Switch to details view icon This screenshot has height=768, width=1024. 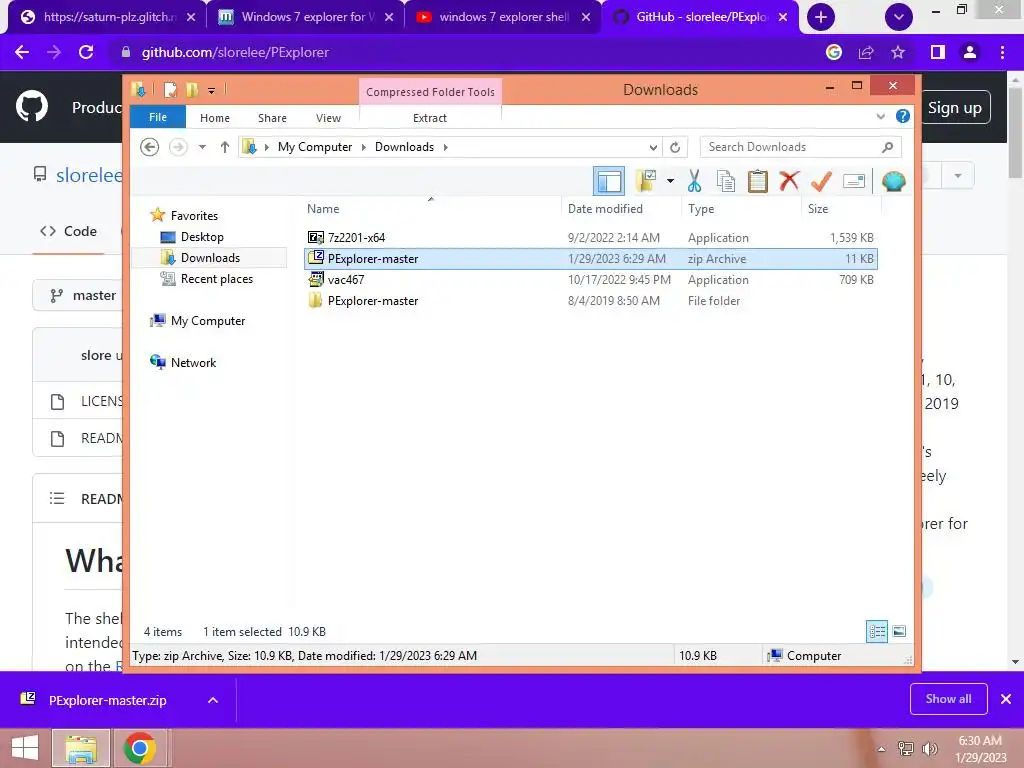point(877,632)
